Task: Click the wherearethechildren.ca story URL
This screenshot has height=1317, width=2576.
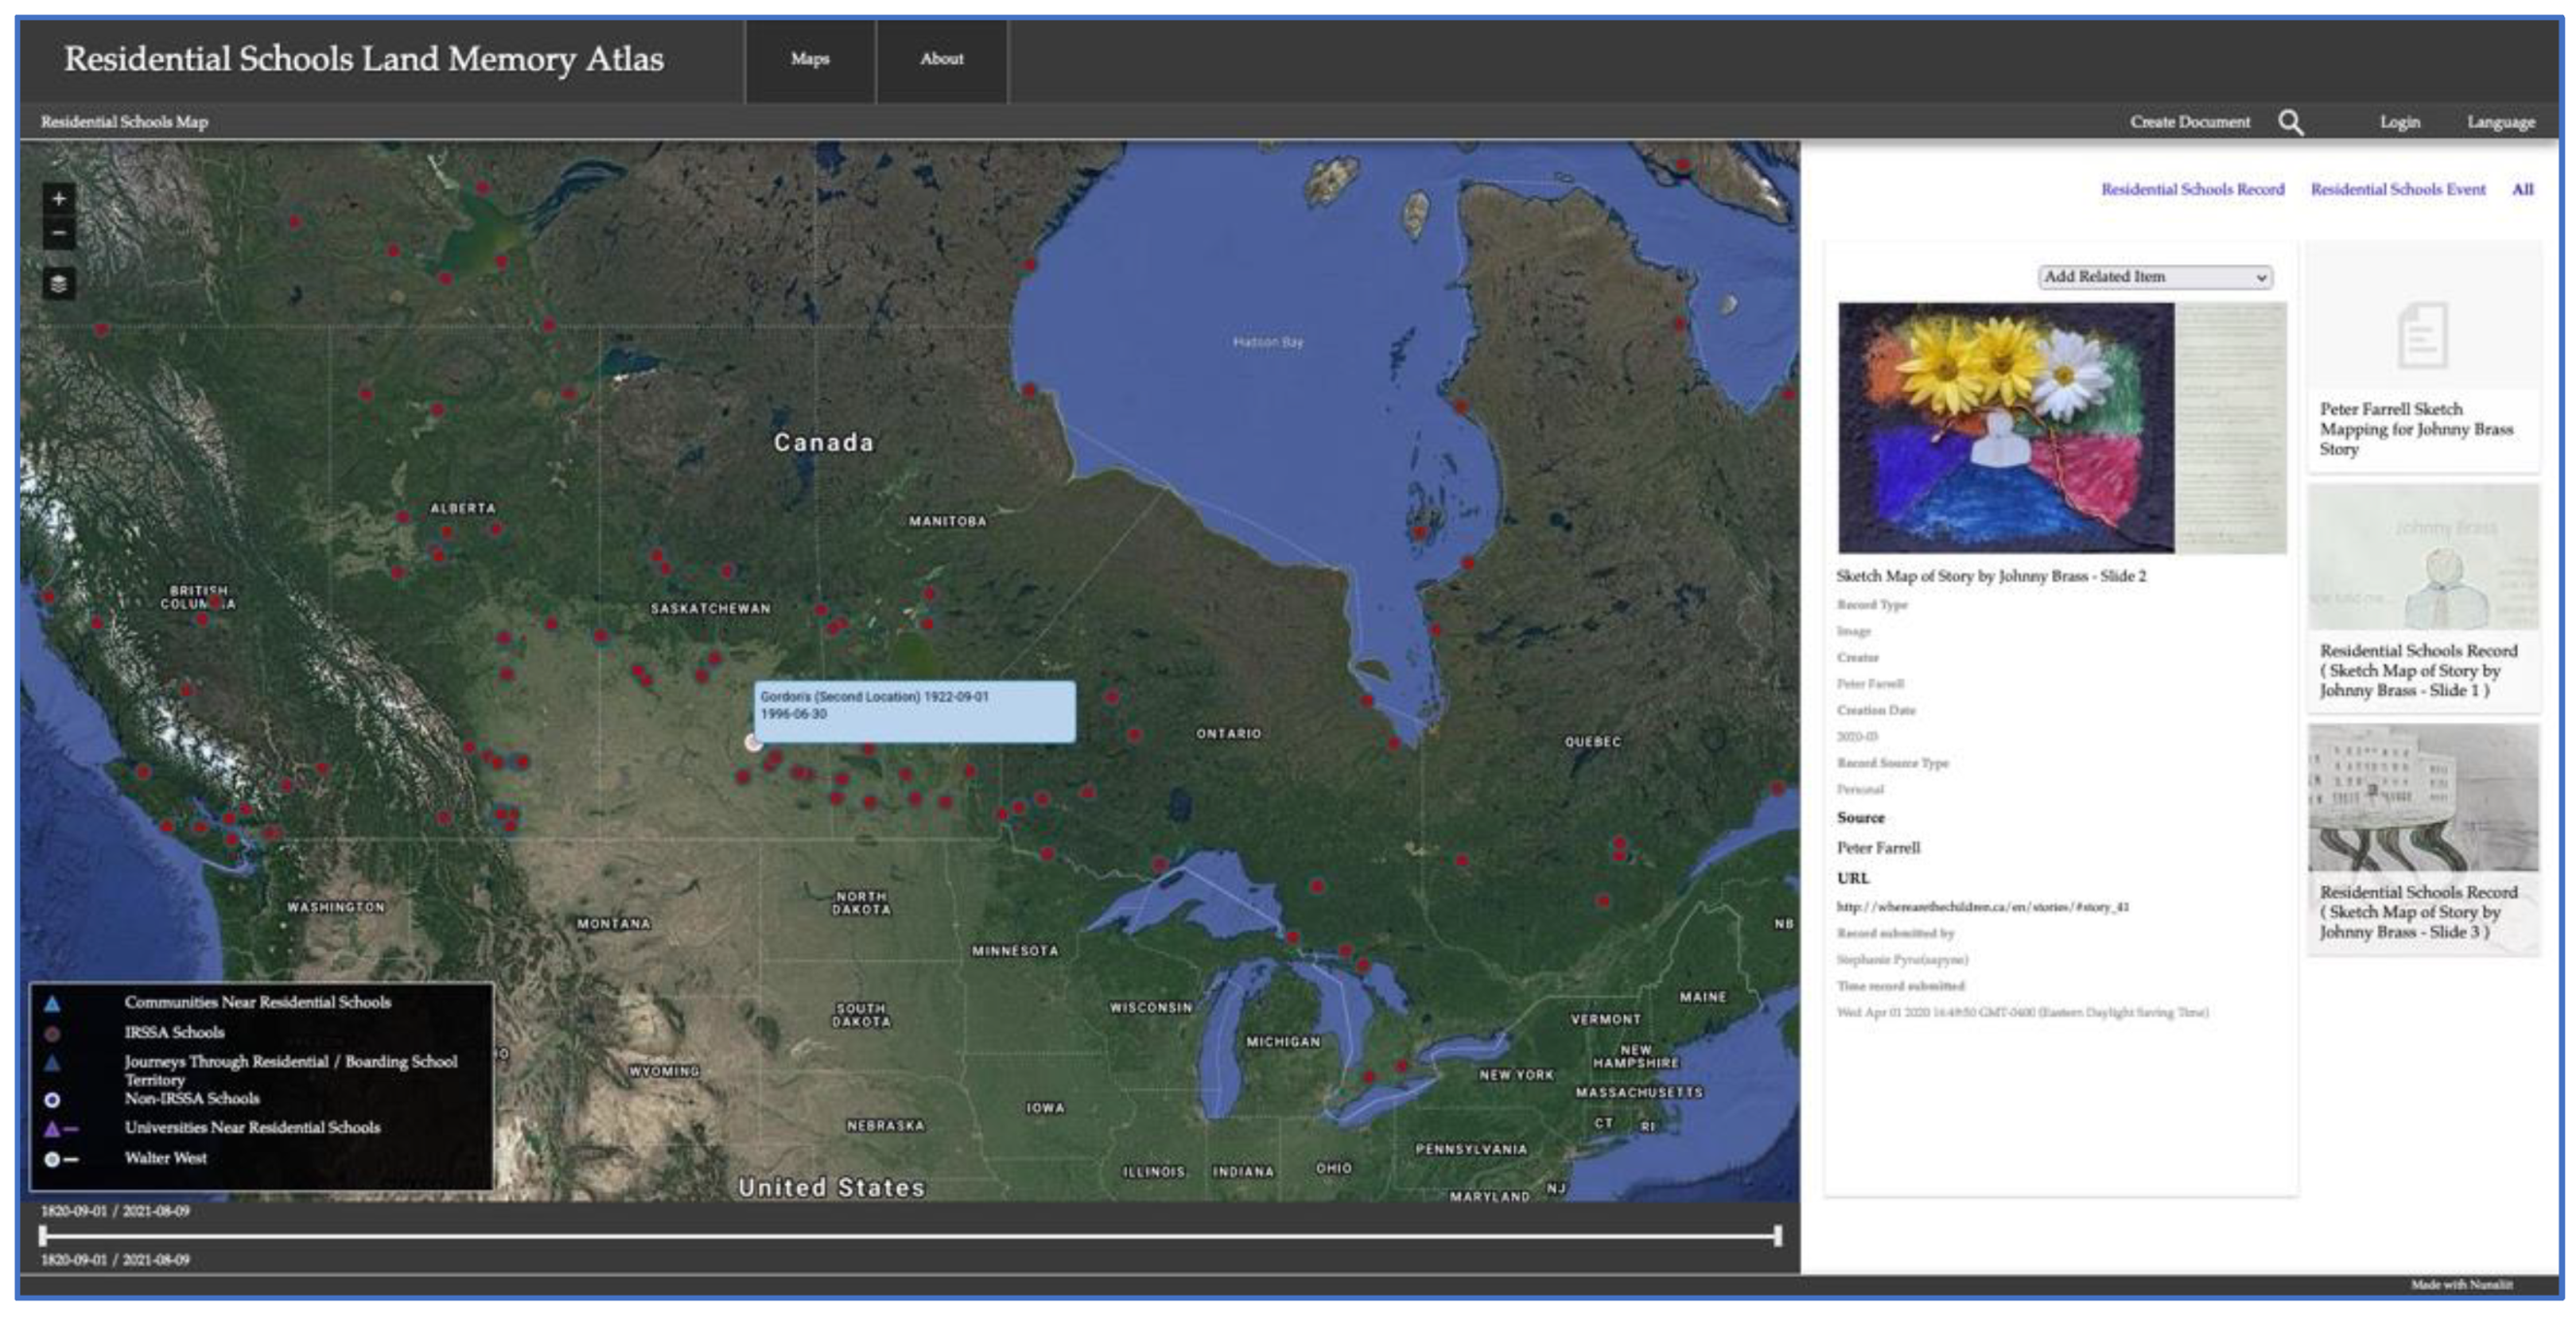Action: pyautogui.click(x=1982, y=907)
